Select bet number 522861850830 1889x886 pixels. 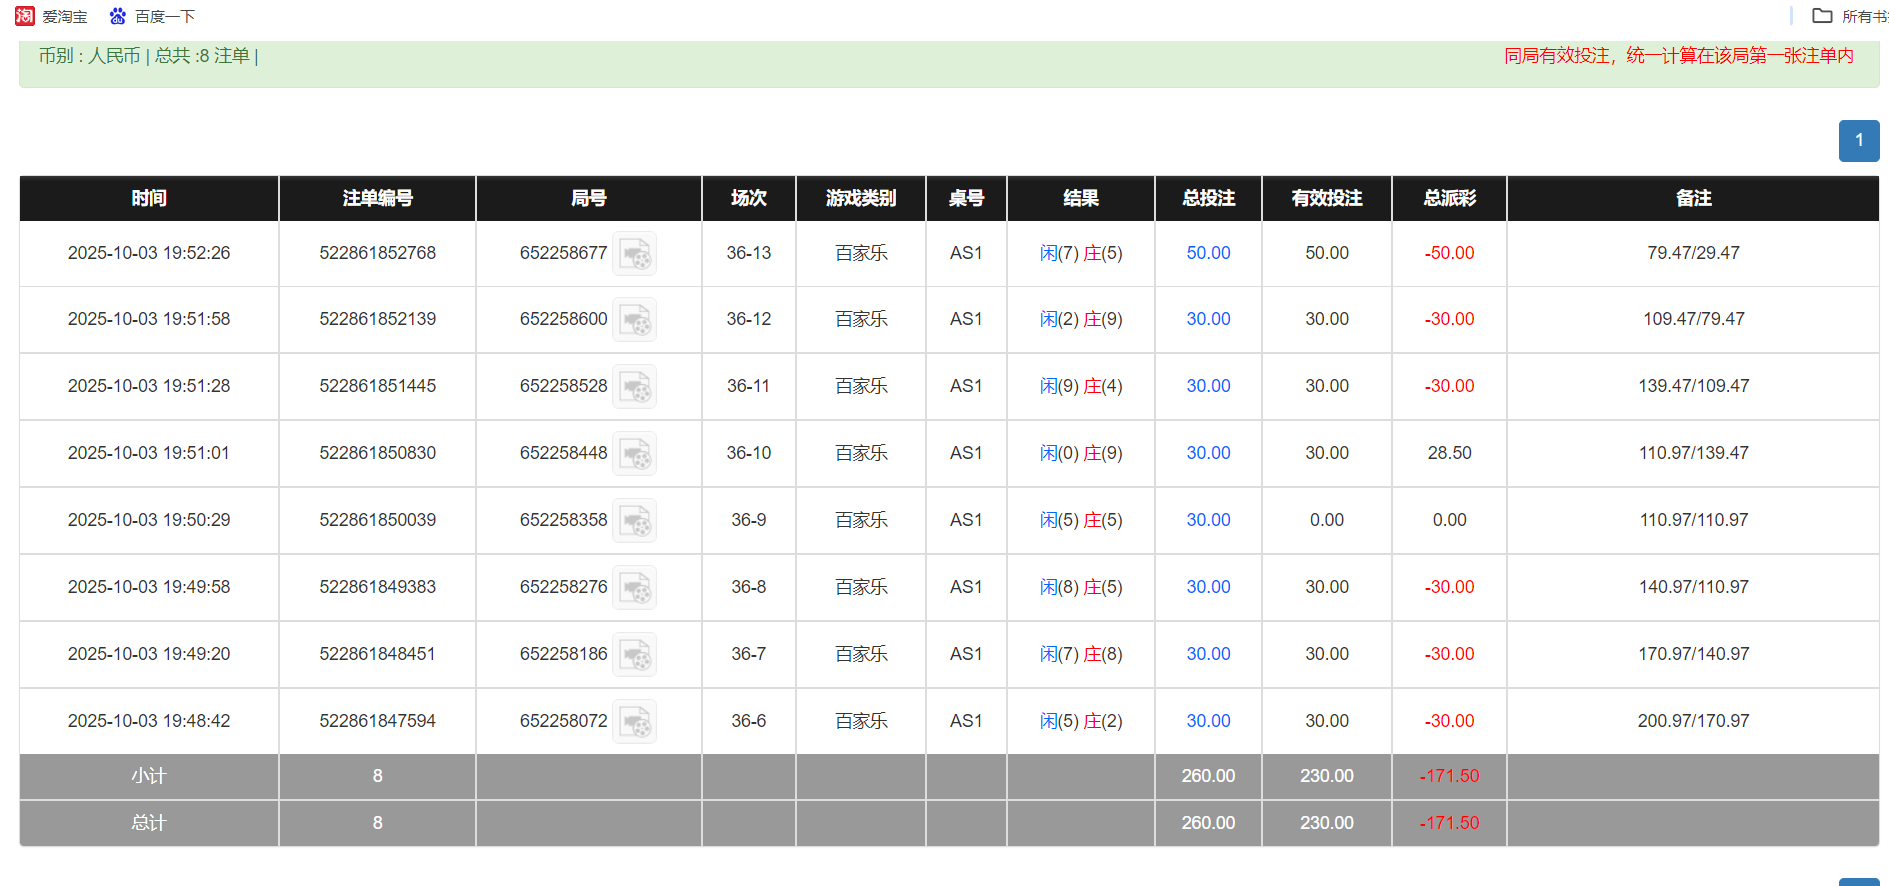pyautogui.click(x=377, y=453)
